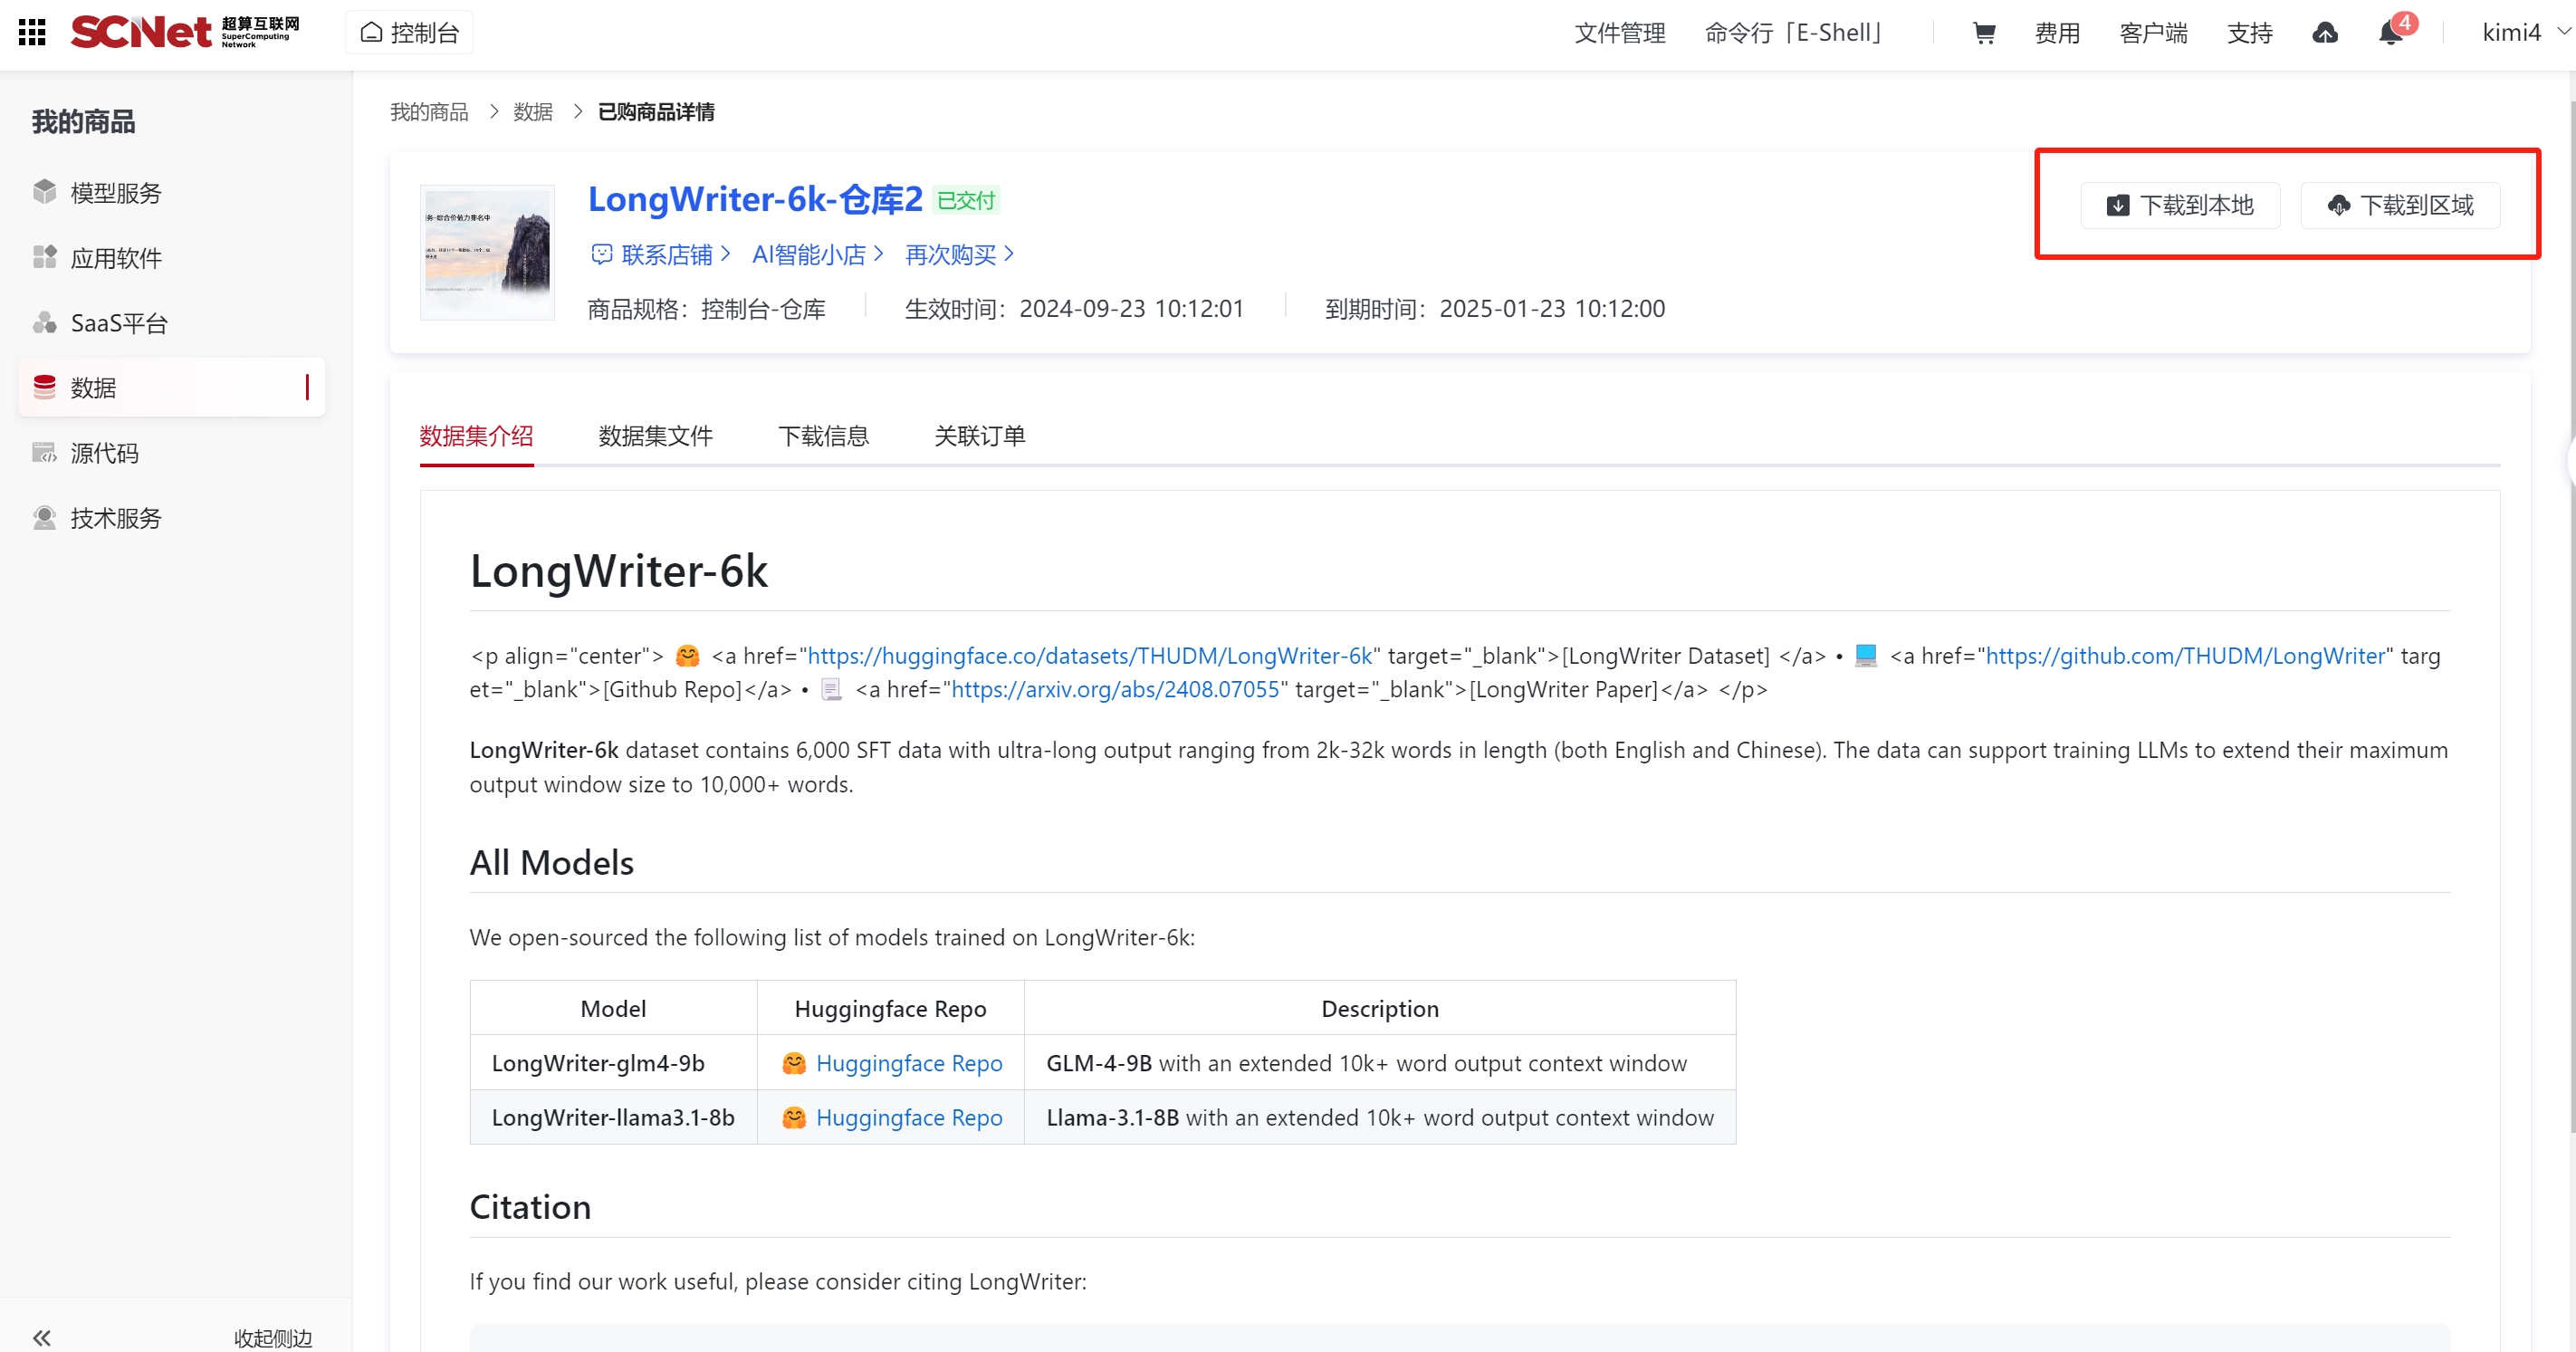
Task: Click the shopping cart icon
Action: [x=1984, y=33]
